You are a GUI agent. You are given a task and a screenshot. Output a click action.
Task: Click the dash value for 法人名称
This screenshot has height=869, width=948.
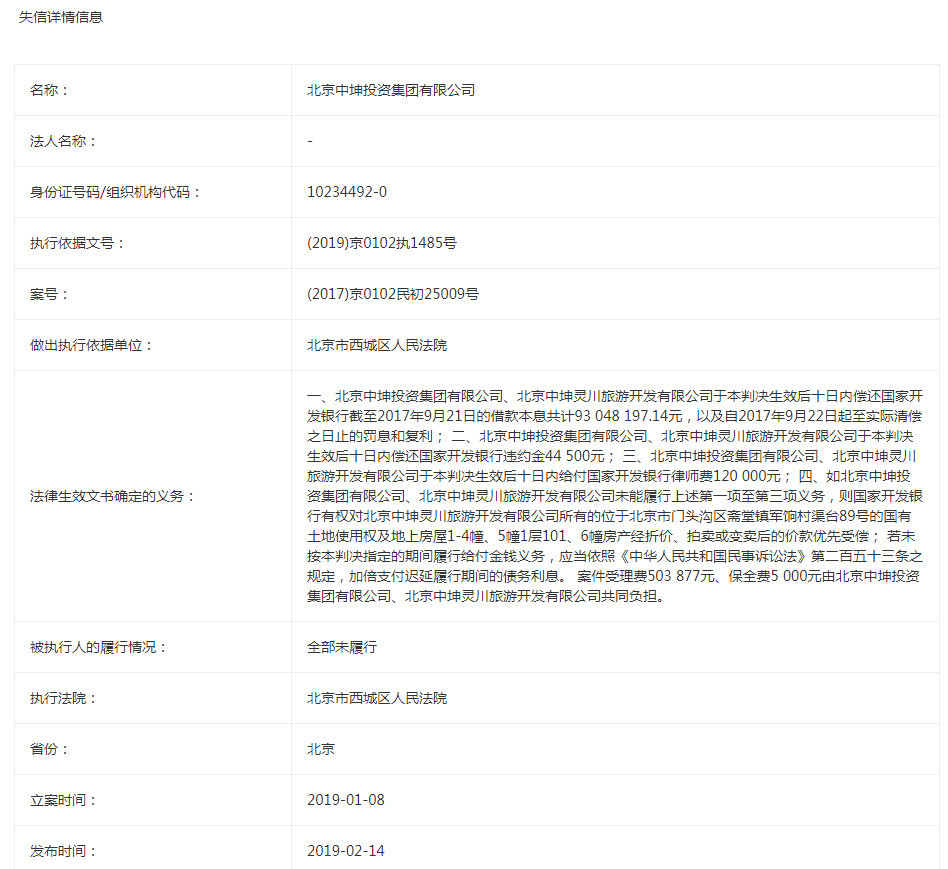tap(310, 141)
